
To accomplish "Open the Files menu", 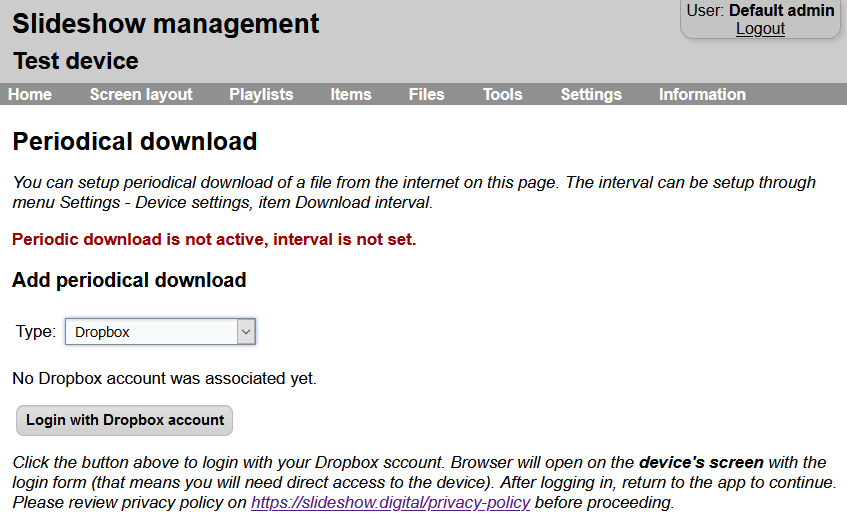I will [x=426, y=94].
